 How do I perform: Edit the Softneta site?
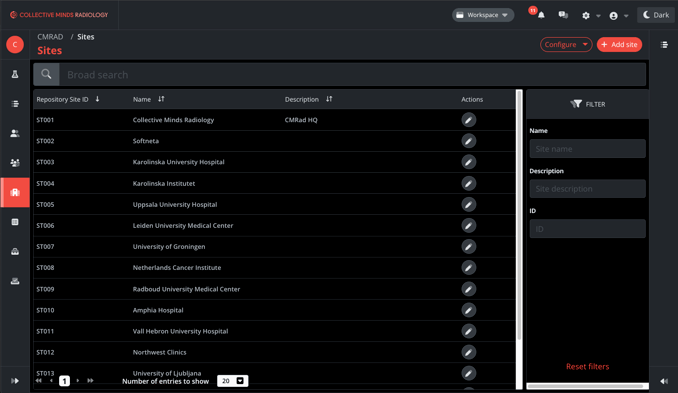click(468, 141)
